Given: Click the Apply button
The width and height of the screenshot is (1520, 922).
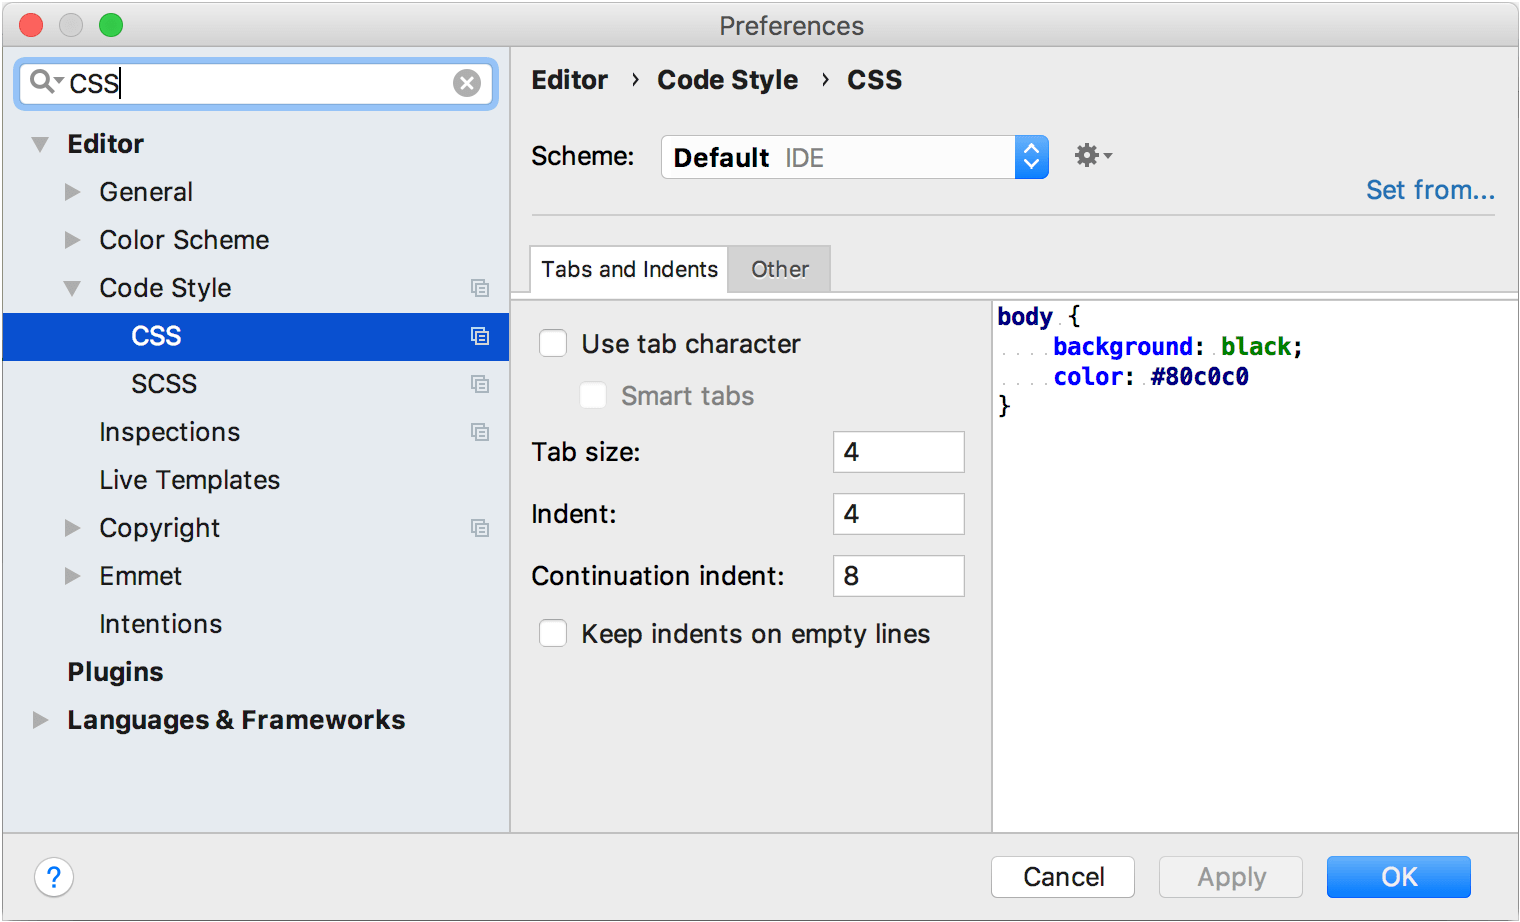Looking at the screenshot, I should (x=1230, y=877).
